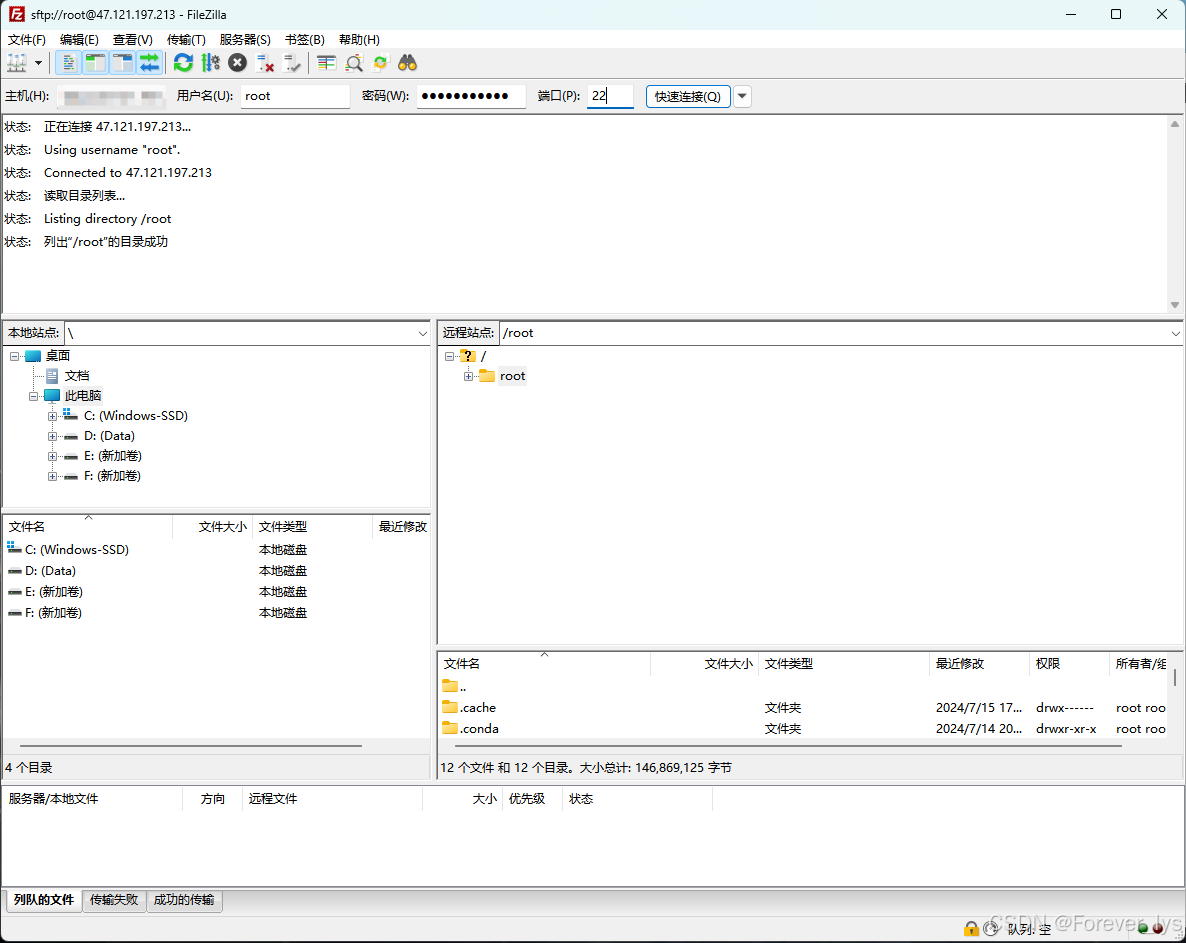Toggle directory comparison
Screen dimensions: 1186x943
click(354, 63)
